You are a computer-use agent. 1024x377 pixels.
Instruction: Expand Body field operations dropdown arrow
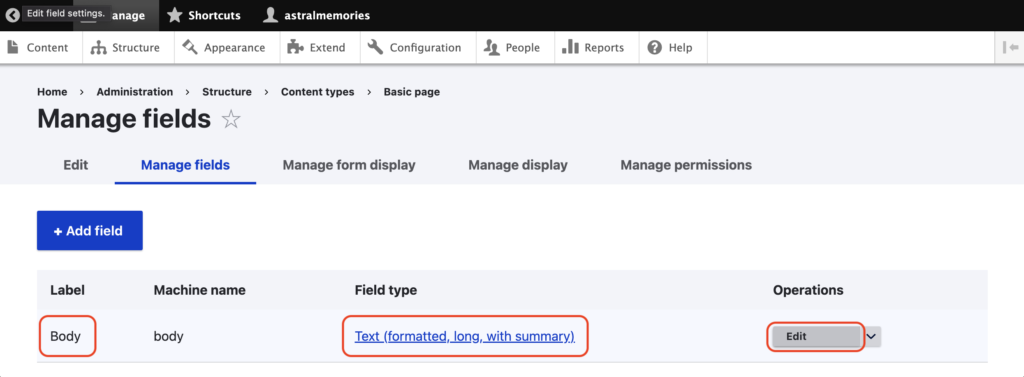point(871,336)
